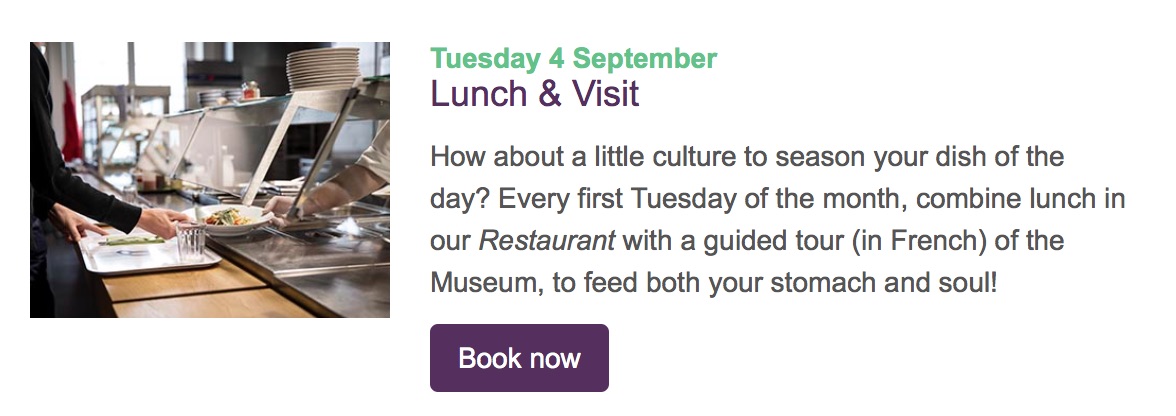Viewport: 1176px width, 416px height.
Task: Click the Lunch & Visit heading
Action: [534, 95]
